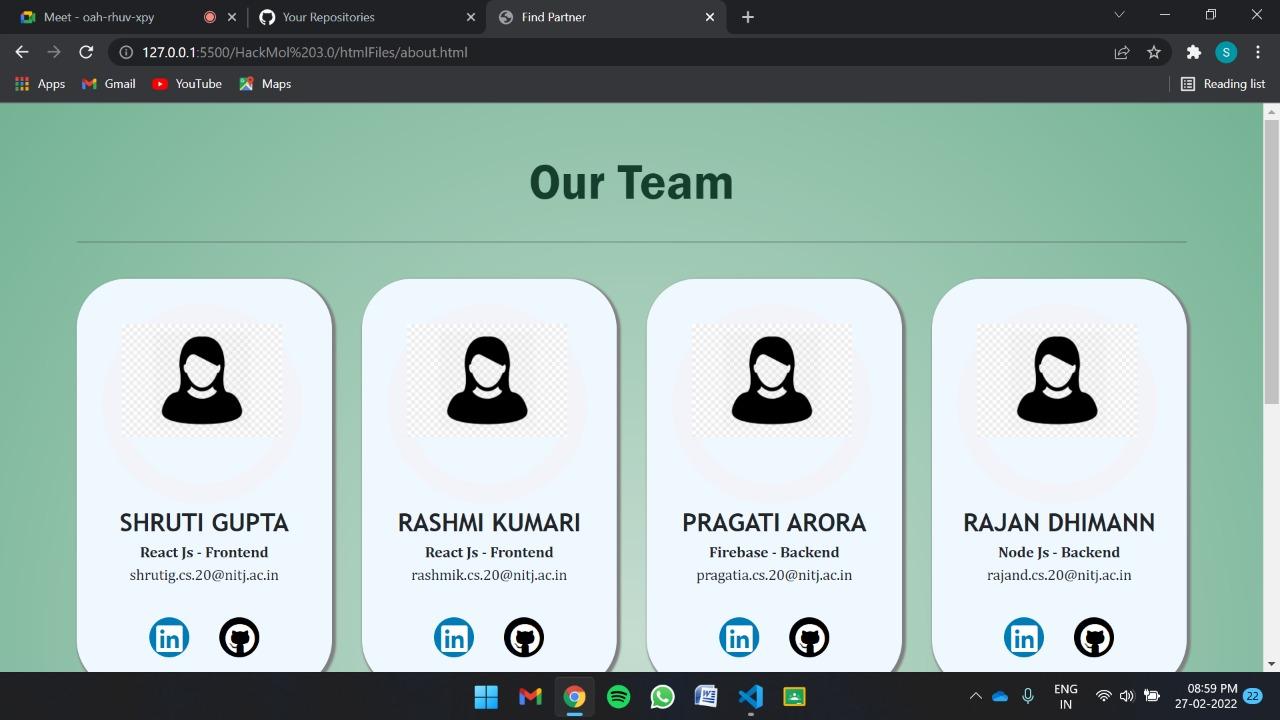Screen dimensions: 1280x720
Task: Click the email pragatia.cs.20@nitj.ac.in
Action: point(774,575)
